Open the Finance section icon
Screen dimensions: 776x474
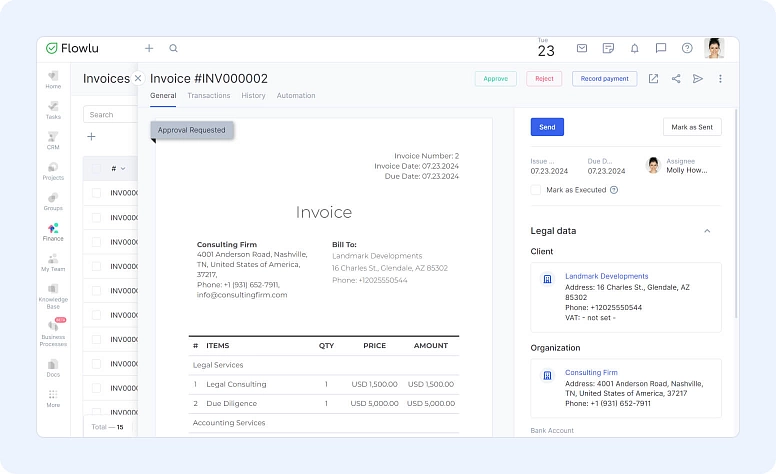pyautogui.click(x=53, y=231)
